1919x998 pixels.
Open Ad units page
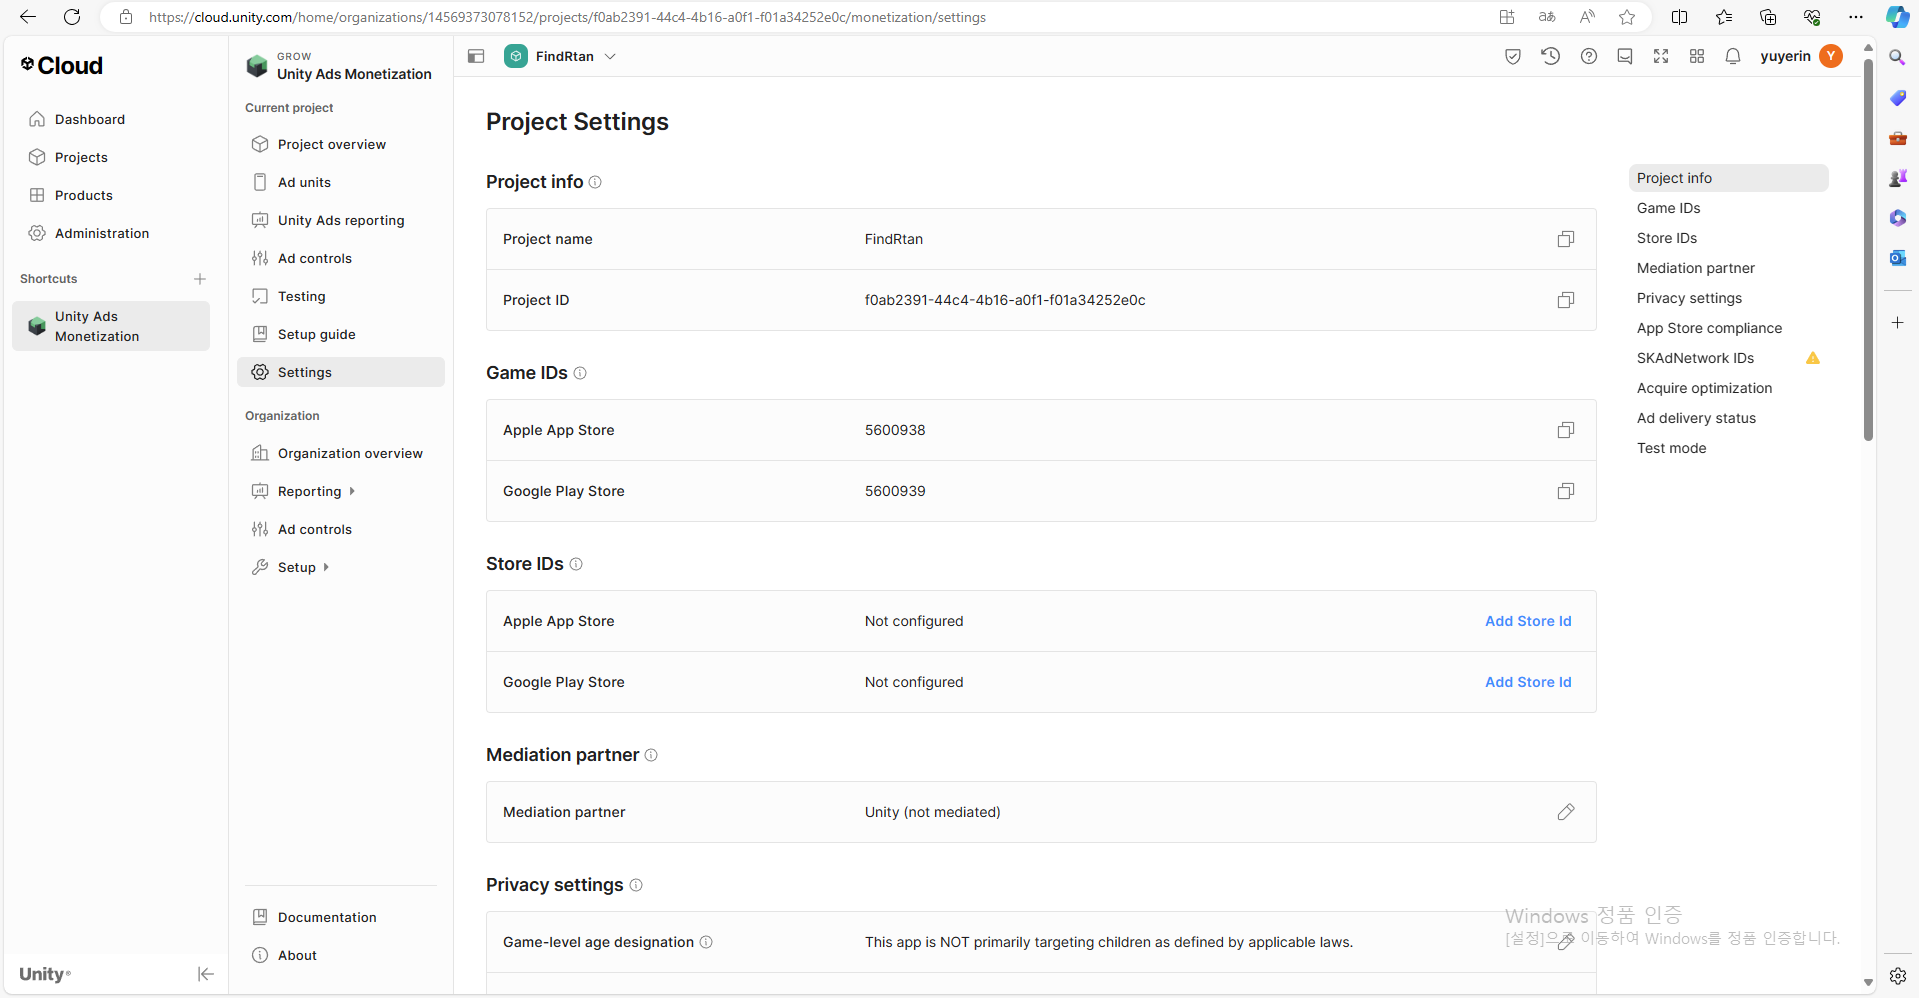(x=341, y=182)
